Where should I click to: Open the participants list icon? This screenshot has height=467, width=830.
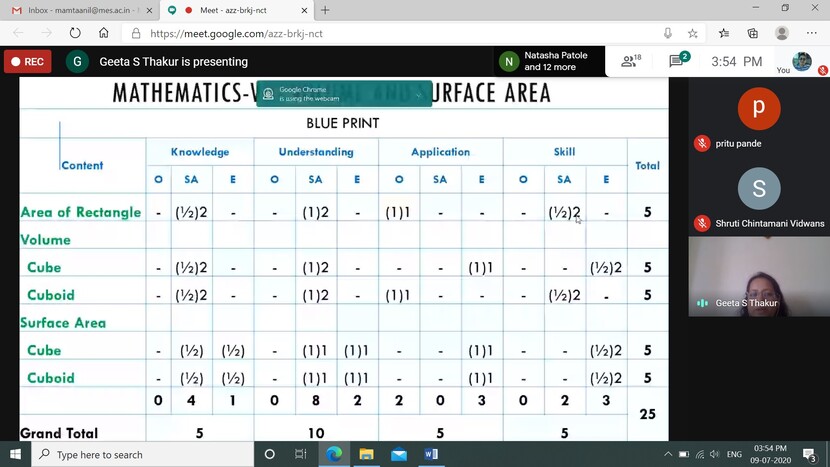pos(631,61)
